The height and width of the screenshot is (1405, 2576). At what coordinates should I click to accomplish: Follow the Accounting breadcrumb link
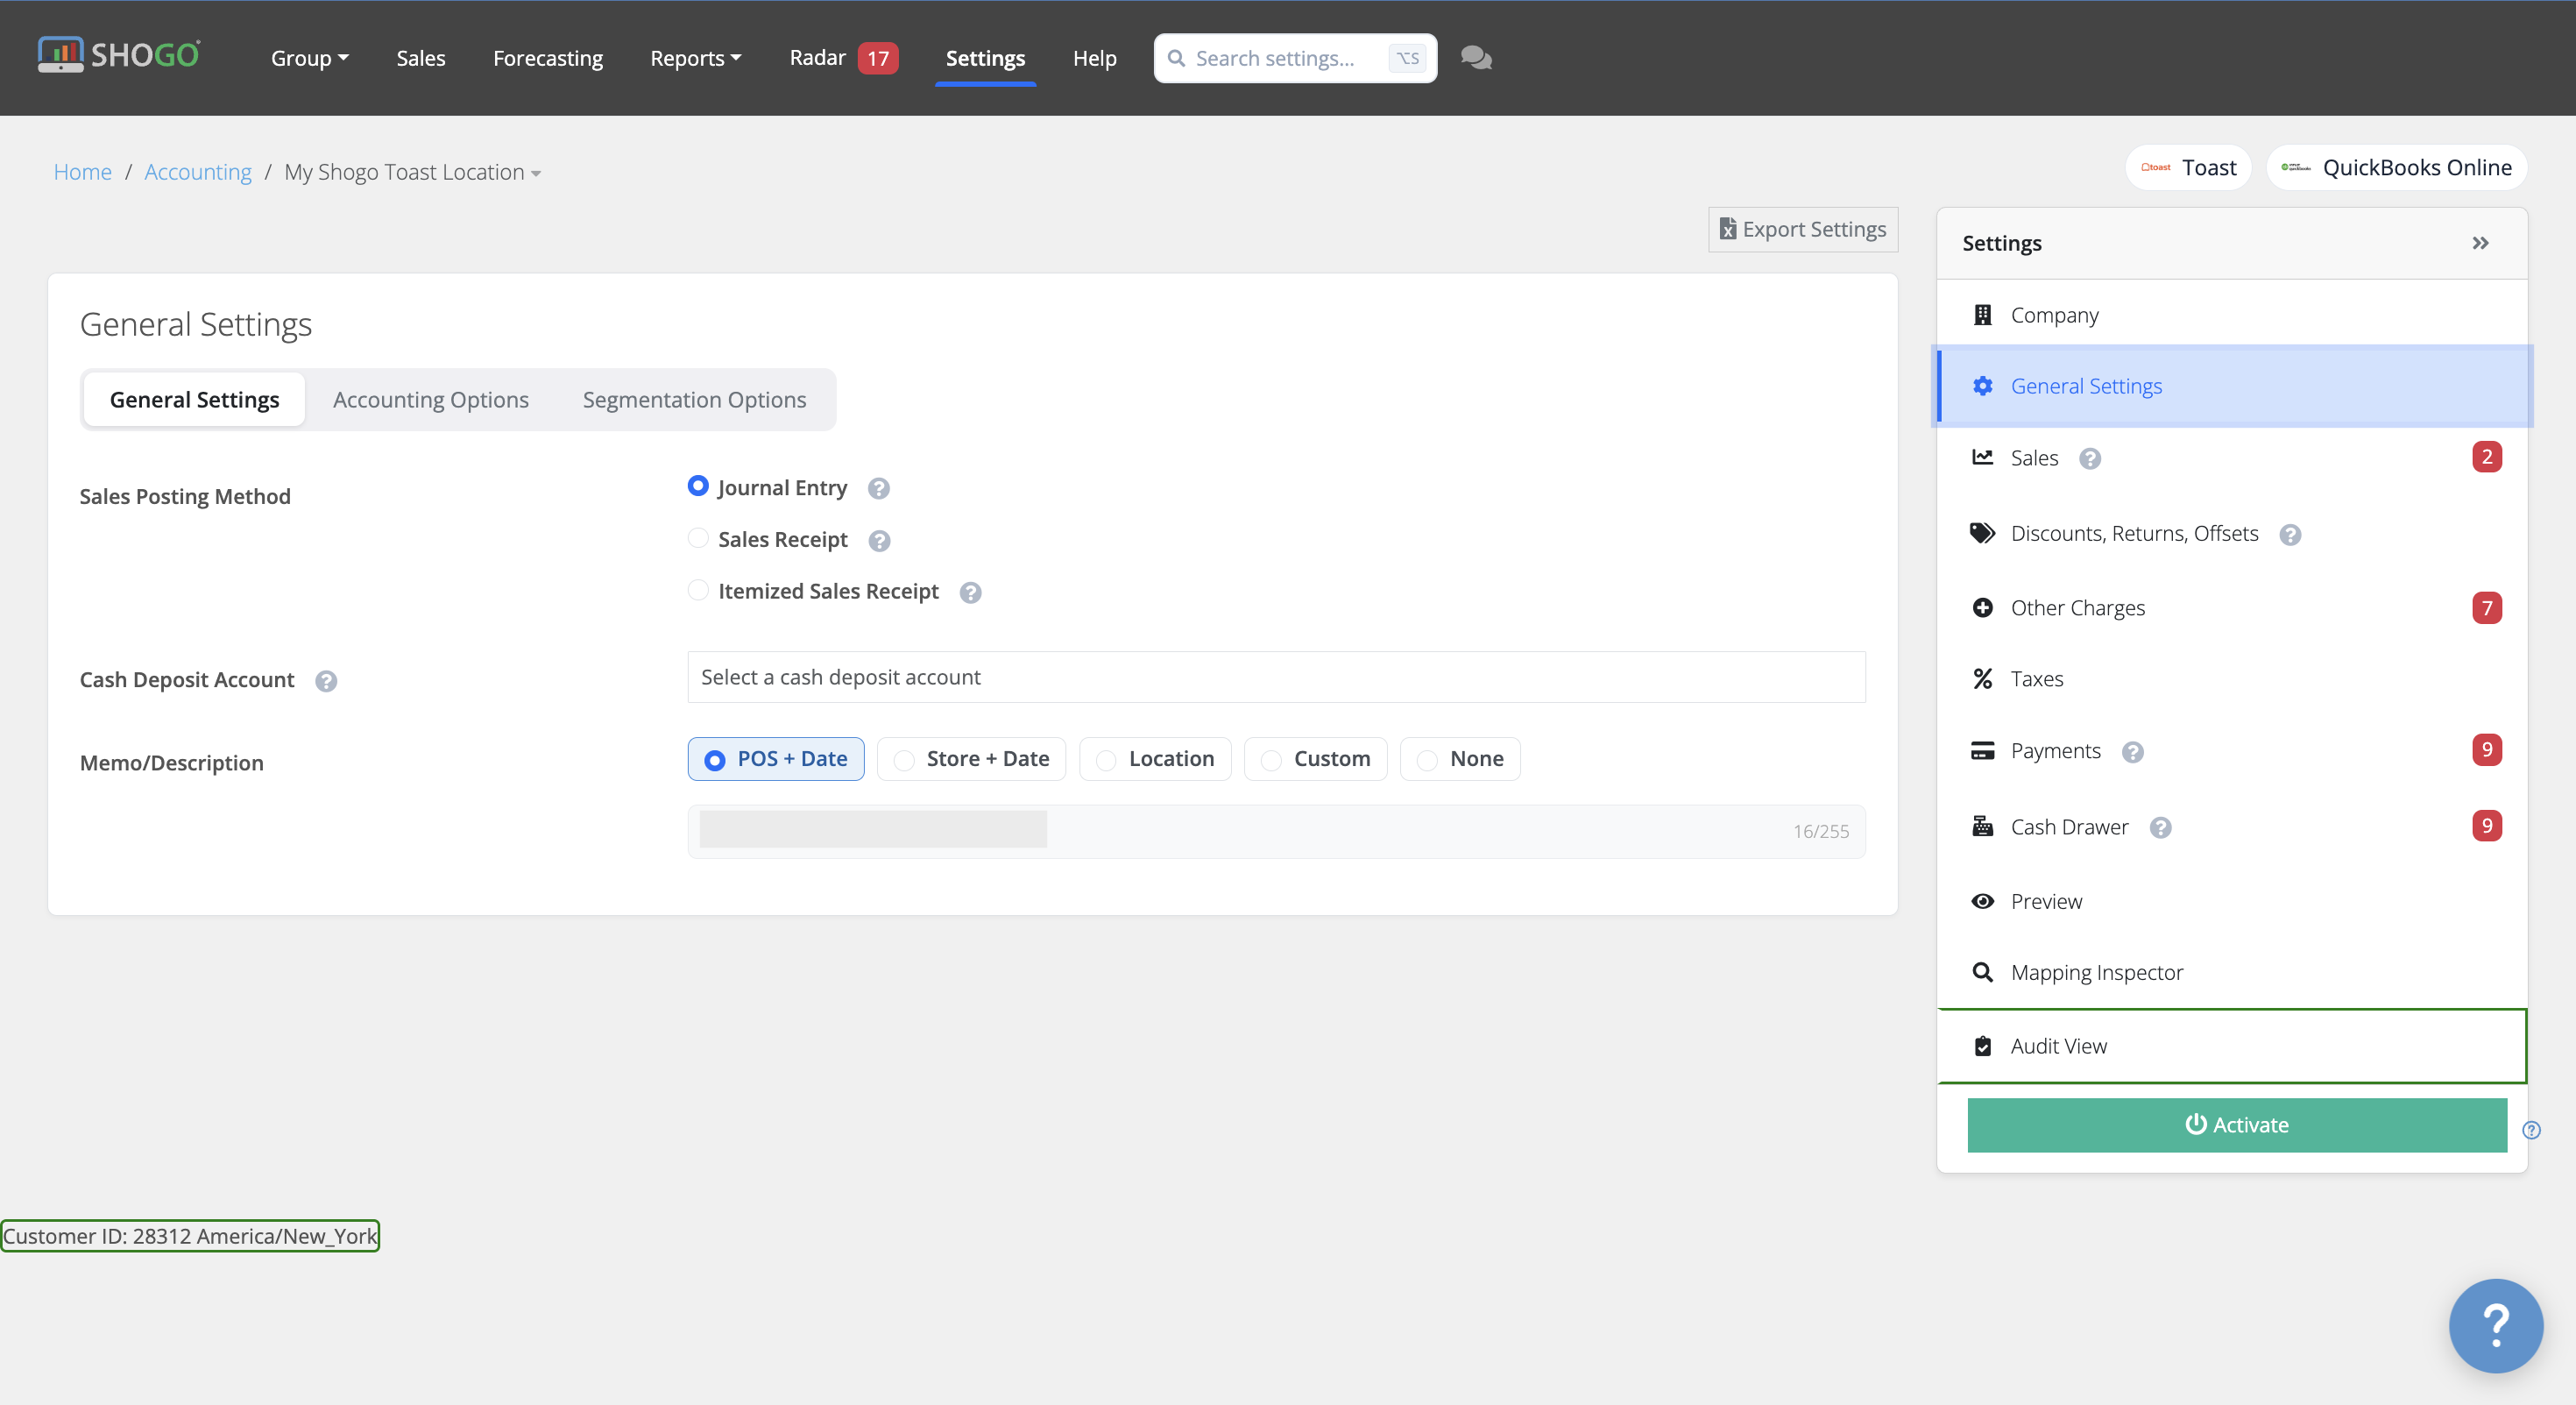click(198, 172)
